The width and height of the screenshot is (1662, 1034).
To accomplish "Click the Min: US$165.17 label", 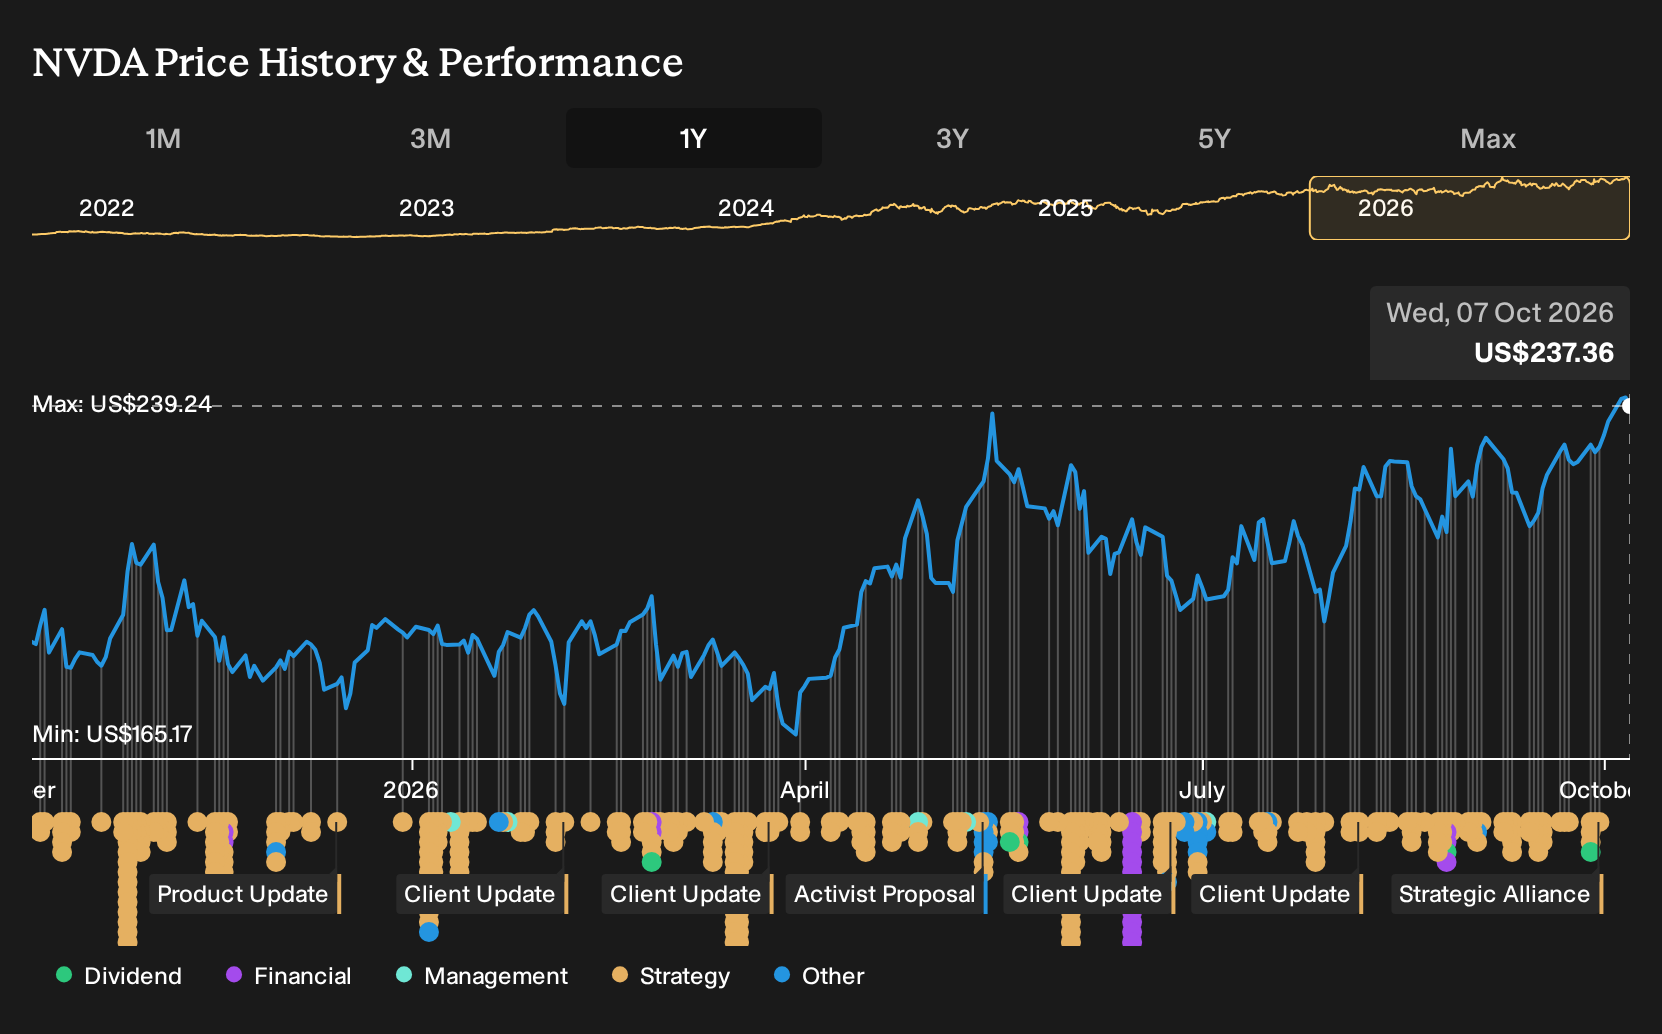I will pyautogui.click(x=112, y=734).
